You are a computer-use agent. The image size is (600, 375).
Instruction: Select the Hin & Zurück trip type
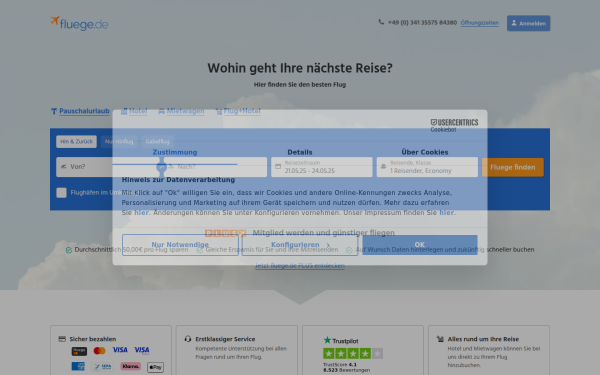[76, 142]
